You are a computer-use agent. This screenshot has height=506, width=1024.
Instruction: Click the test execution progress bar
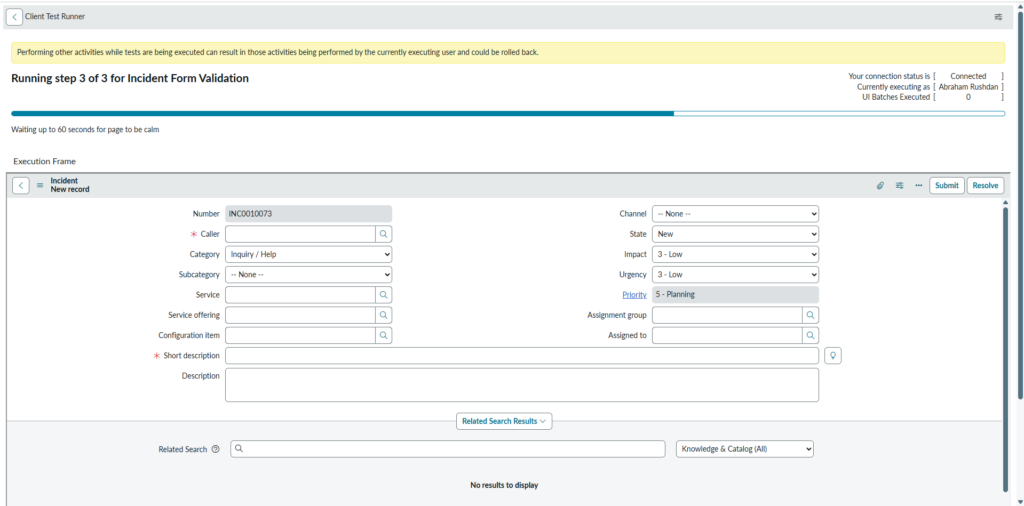pos(507,114)
